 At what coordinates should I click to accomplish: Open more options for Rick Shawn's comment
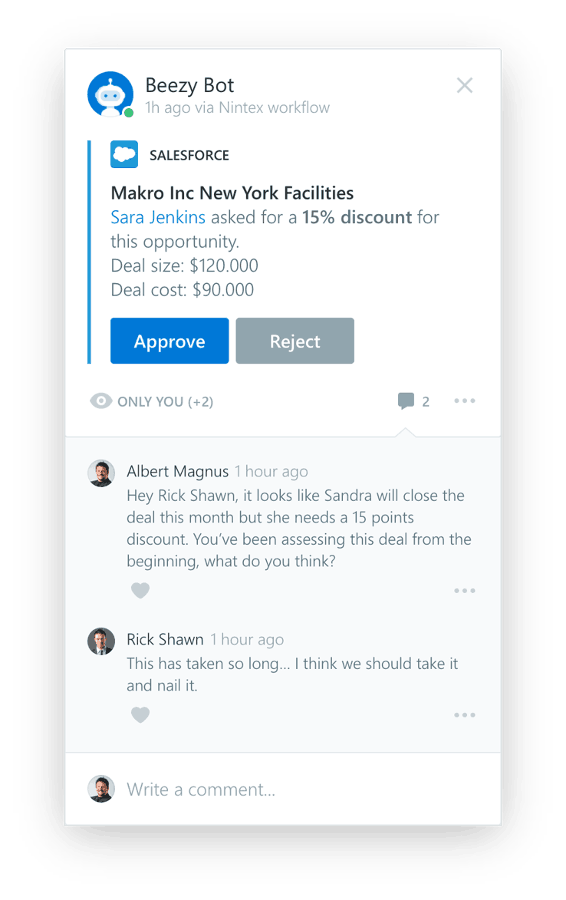[464, 715]
